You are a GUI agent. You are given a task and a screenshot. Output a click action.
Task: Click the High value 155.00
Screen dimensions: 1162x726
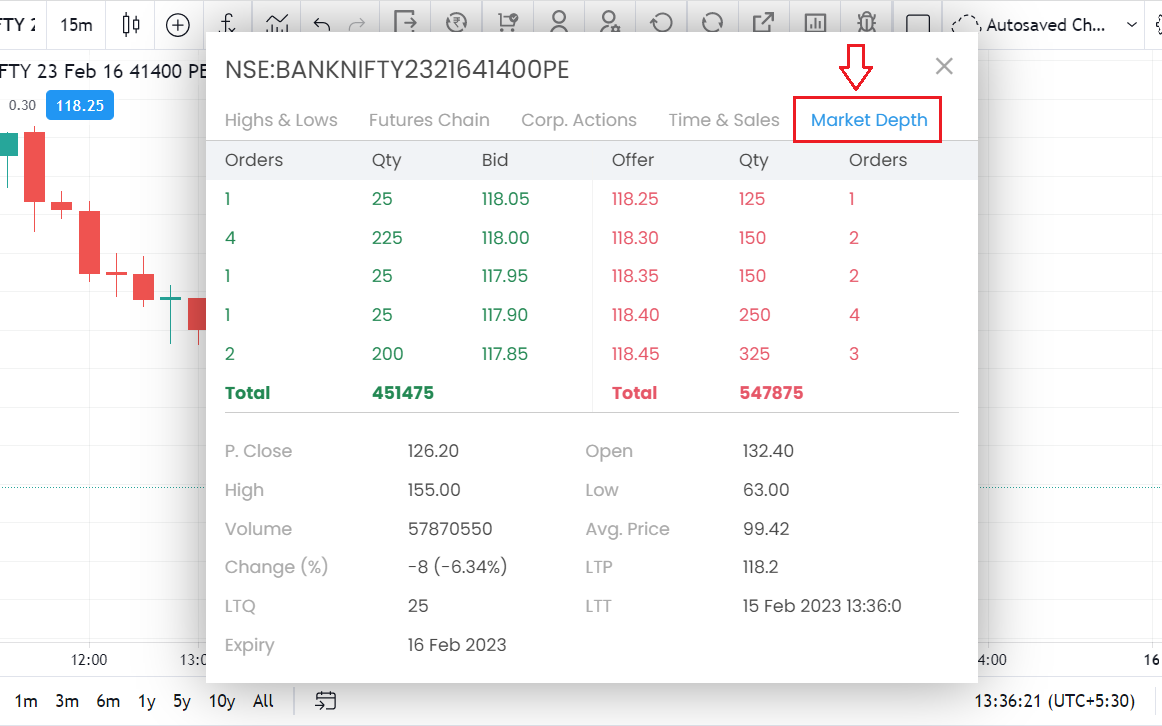[x=434, y=490]
